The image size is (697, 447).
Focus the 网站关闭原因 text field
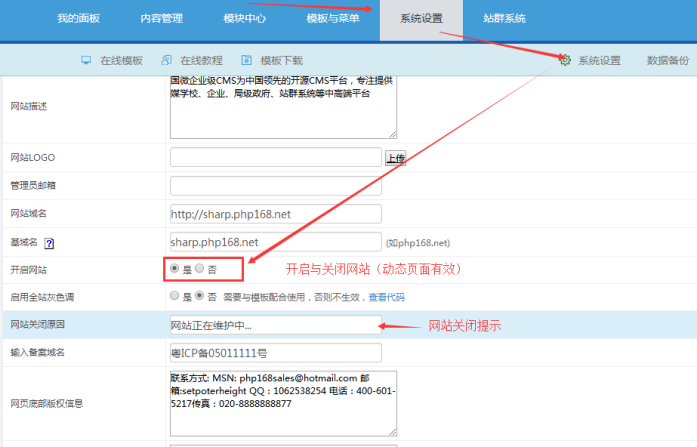coord(276,325)
